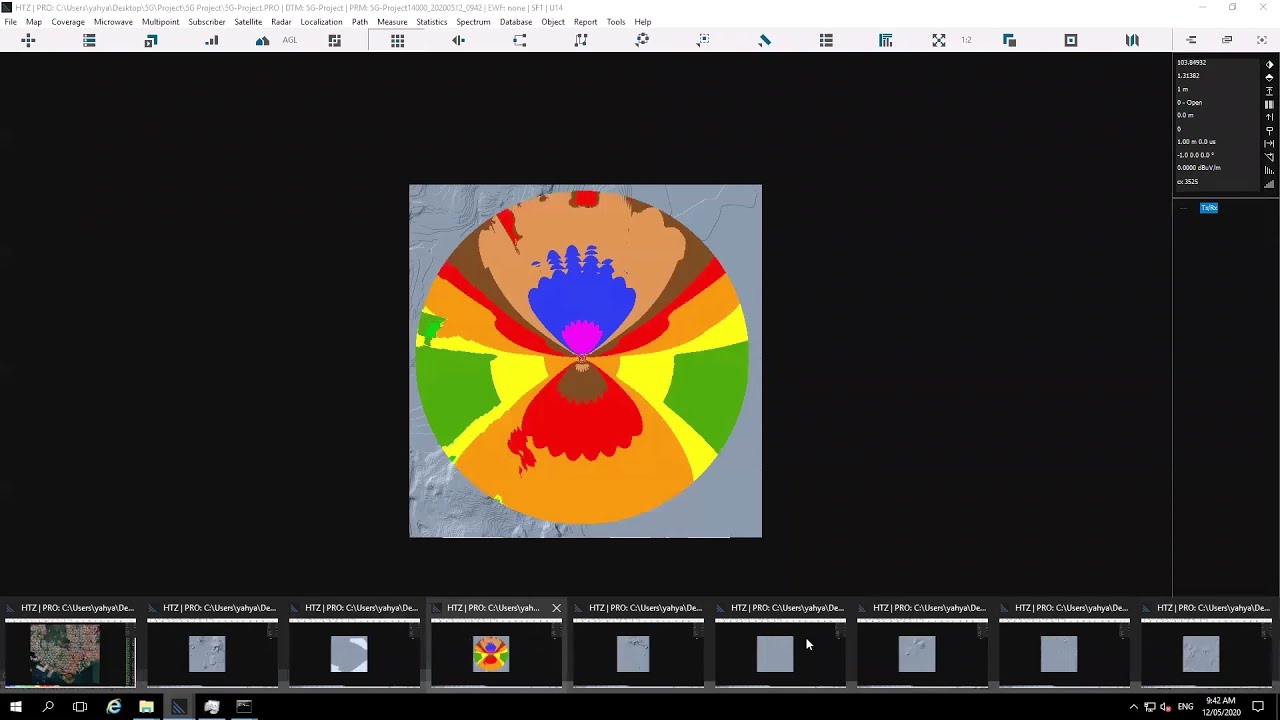Open the Spectrum menu
The image size is (1280, 720).
pyautogui.click(x=473, y=22)
